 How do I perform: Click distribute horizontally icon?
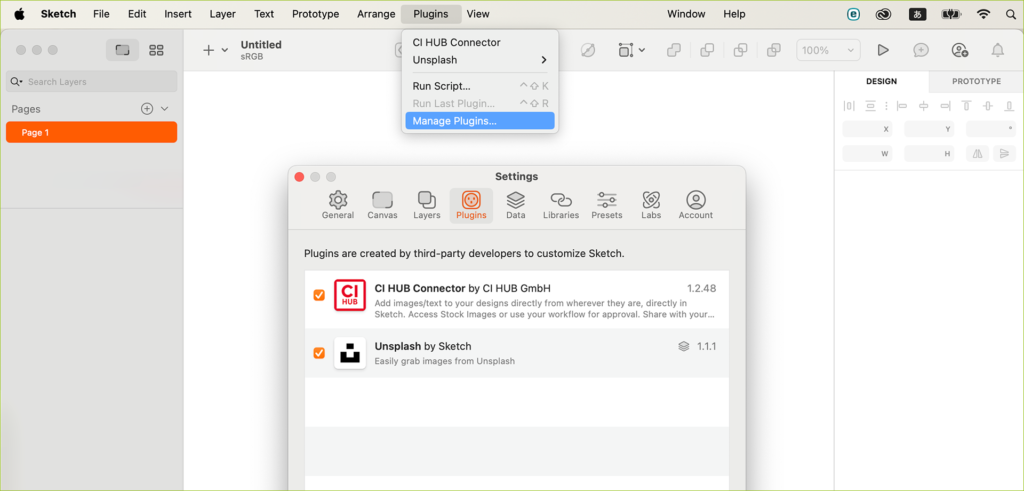pyautogui.click(x=849, y=106)
